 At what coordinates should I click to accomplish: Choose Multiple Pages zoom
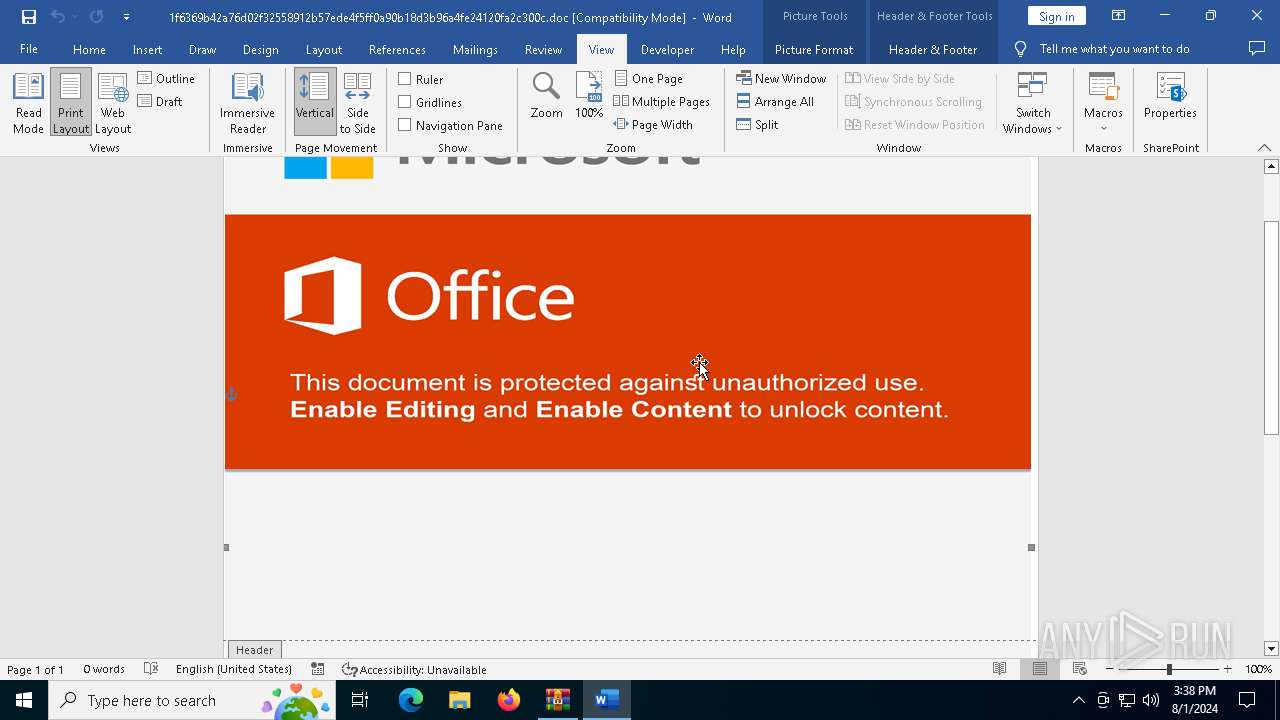661,101
